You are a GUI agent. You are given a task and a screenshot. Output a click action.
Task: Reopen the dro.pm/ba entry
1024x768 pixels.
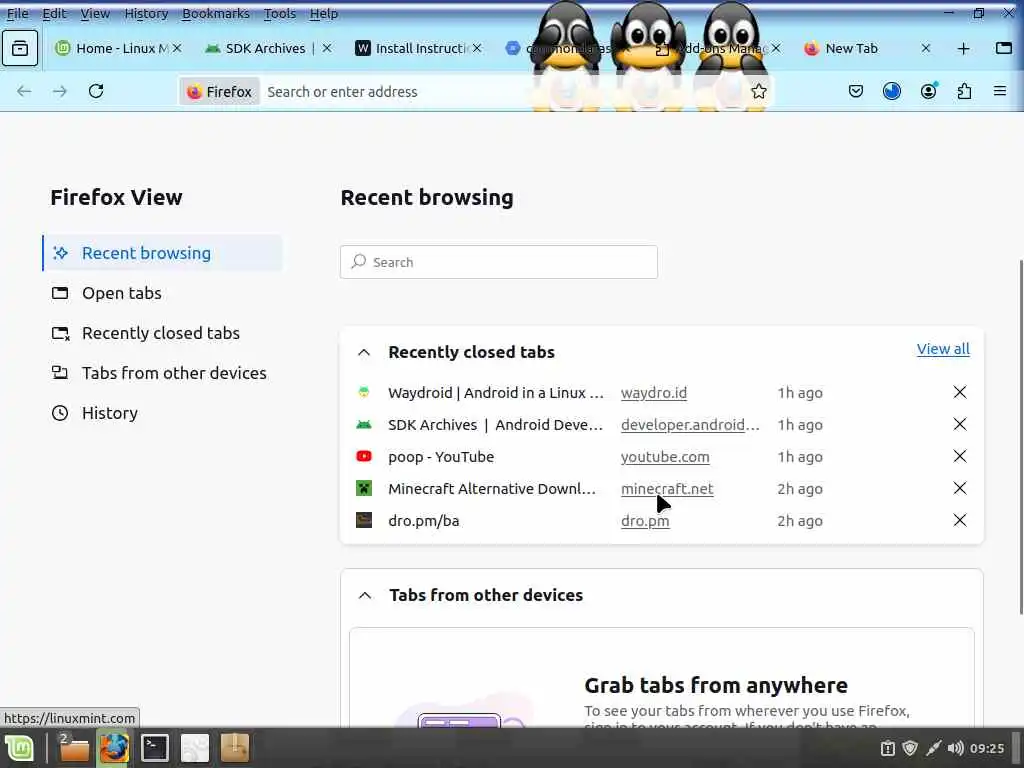(x=423, y=521)
